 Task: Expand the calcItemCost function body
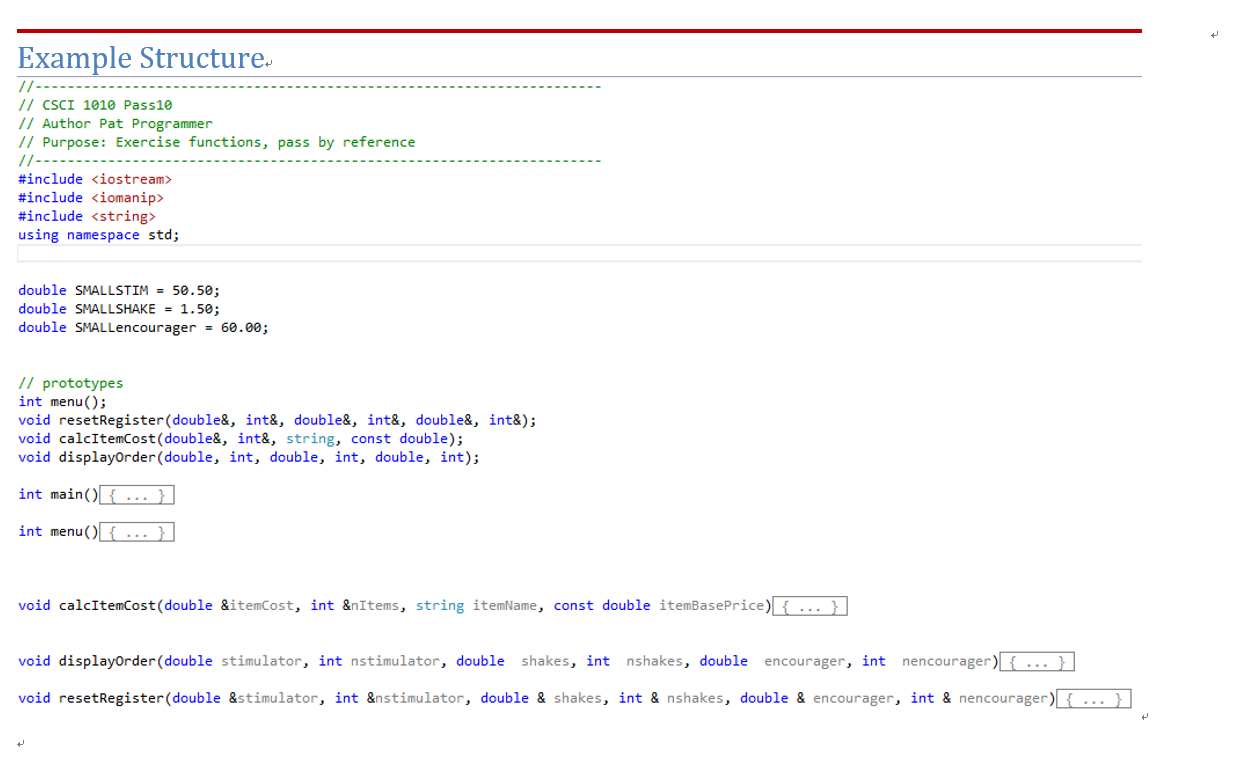coord(809,605)
